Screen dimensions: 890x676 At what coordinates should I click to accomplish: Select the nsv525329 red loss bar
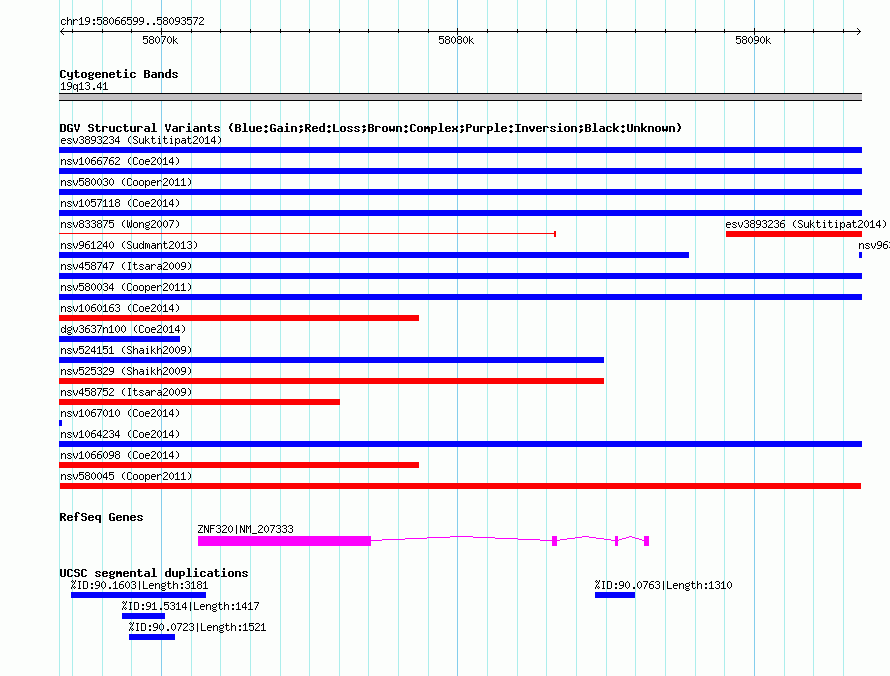(x=331, y=381)
